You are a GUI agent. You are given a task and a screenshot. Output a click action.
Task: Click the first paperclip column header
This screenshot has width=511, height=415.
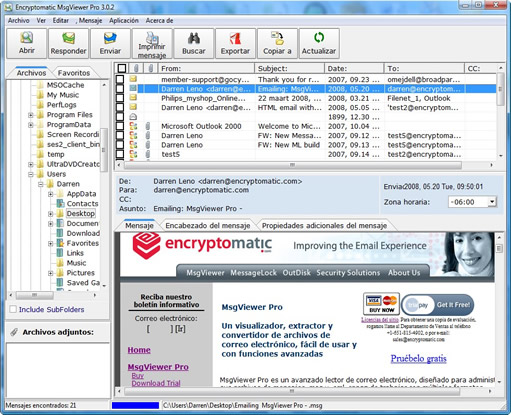136,68
